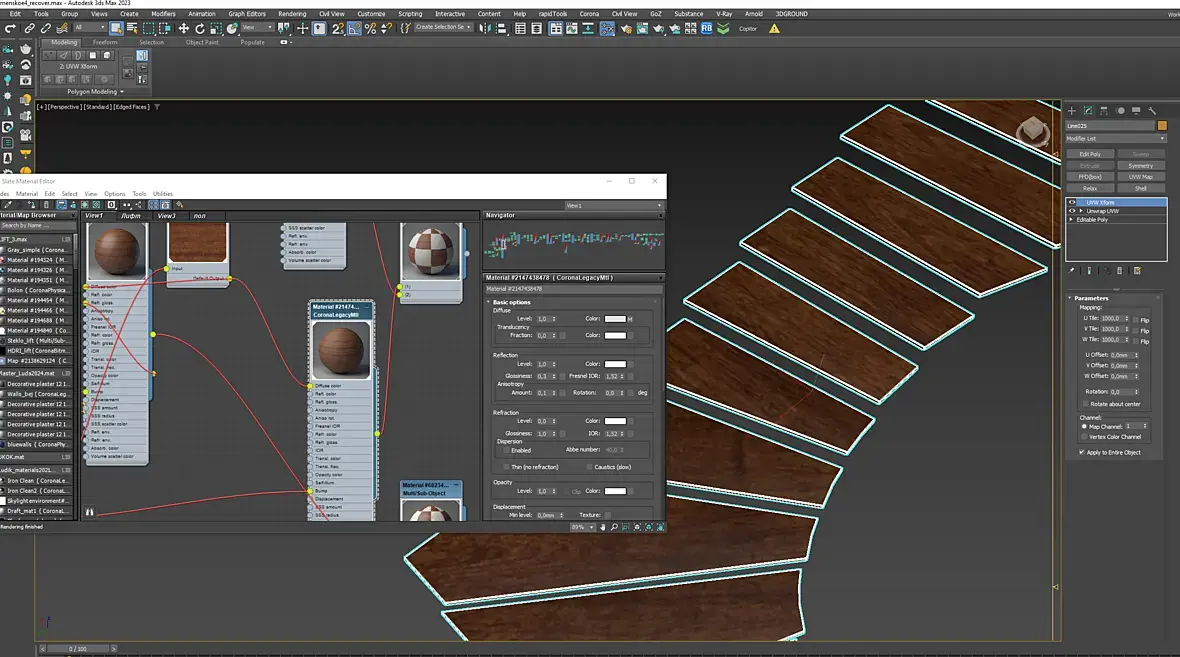Viewport: 1180px width, 657px height.
Task: Open the Hierarchy tab in command panel
Action: click(x=1104, y=110)
